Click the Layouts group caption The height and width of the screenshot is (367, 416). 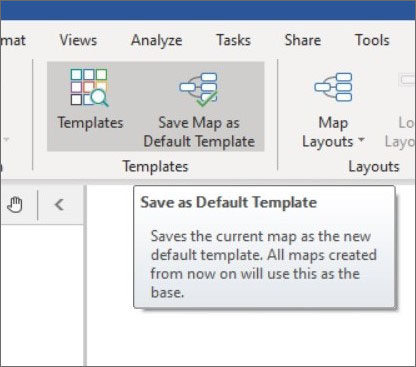click(x=374, y=166)
